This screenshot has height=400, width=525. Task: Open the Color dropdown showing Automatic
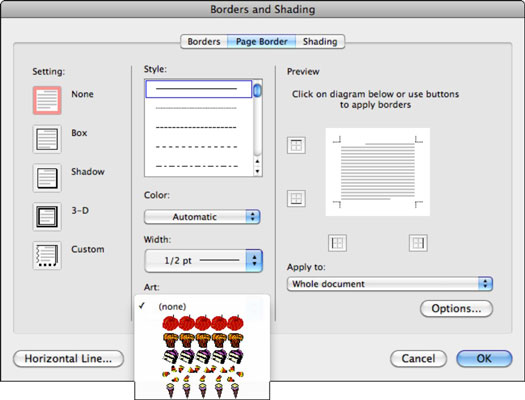[x=202, y=217]
